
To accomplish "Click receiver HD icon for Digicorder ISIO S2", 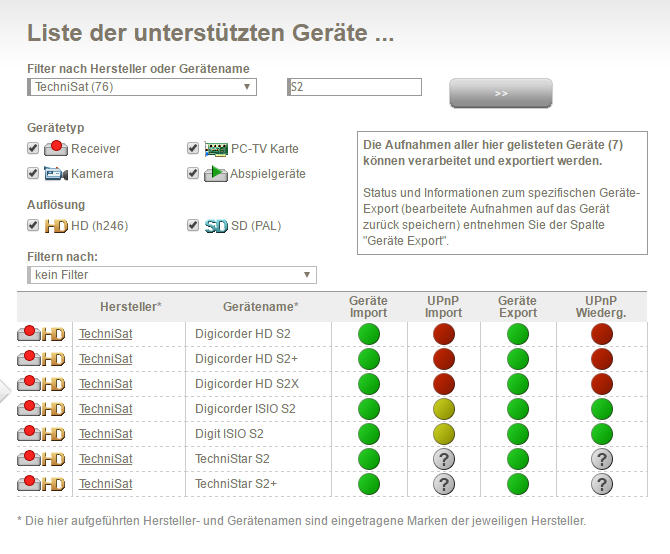I will click(x=41, y=408).
